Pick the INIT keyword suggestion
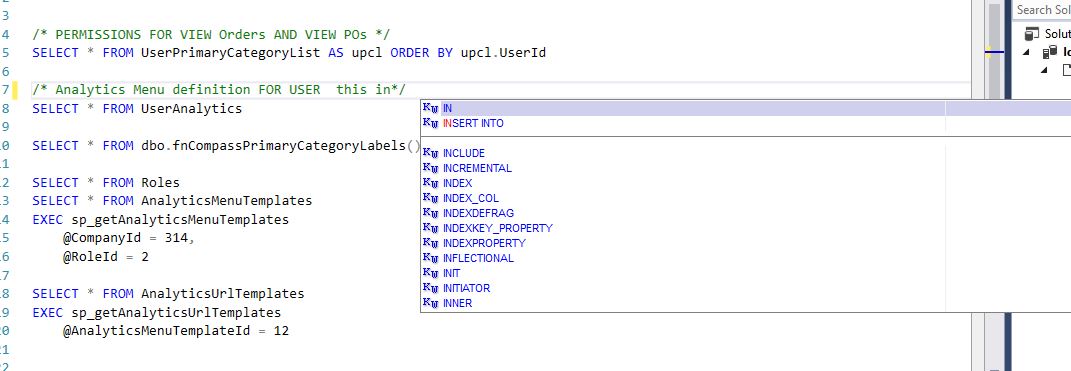 click(451, 273)
